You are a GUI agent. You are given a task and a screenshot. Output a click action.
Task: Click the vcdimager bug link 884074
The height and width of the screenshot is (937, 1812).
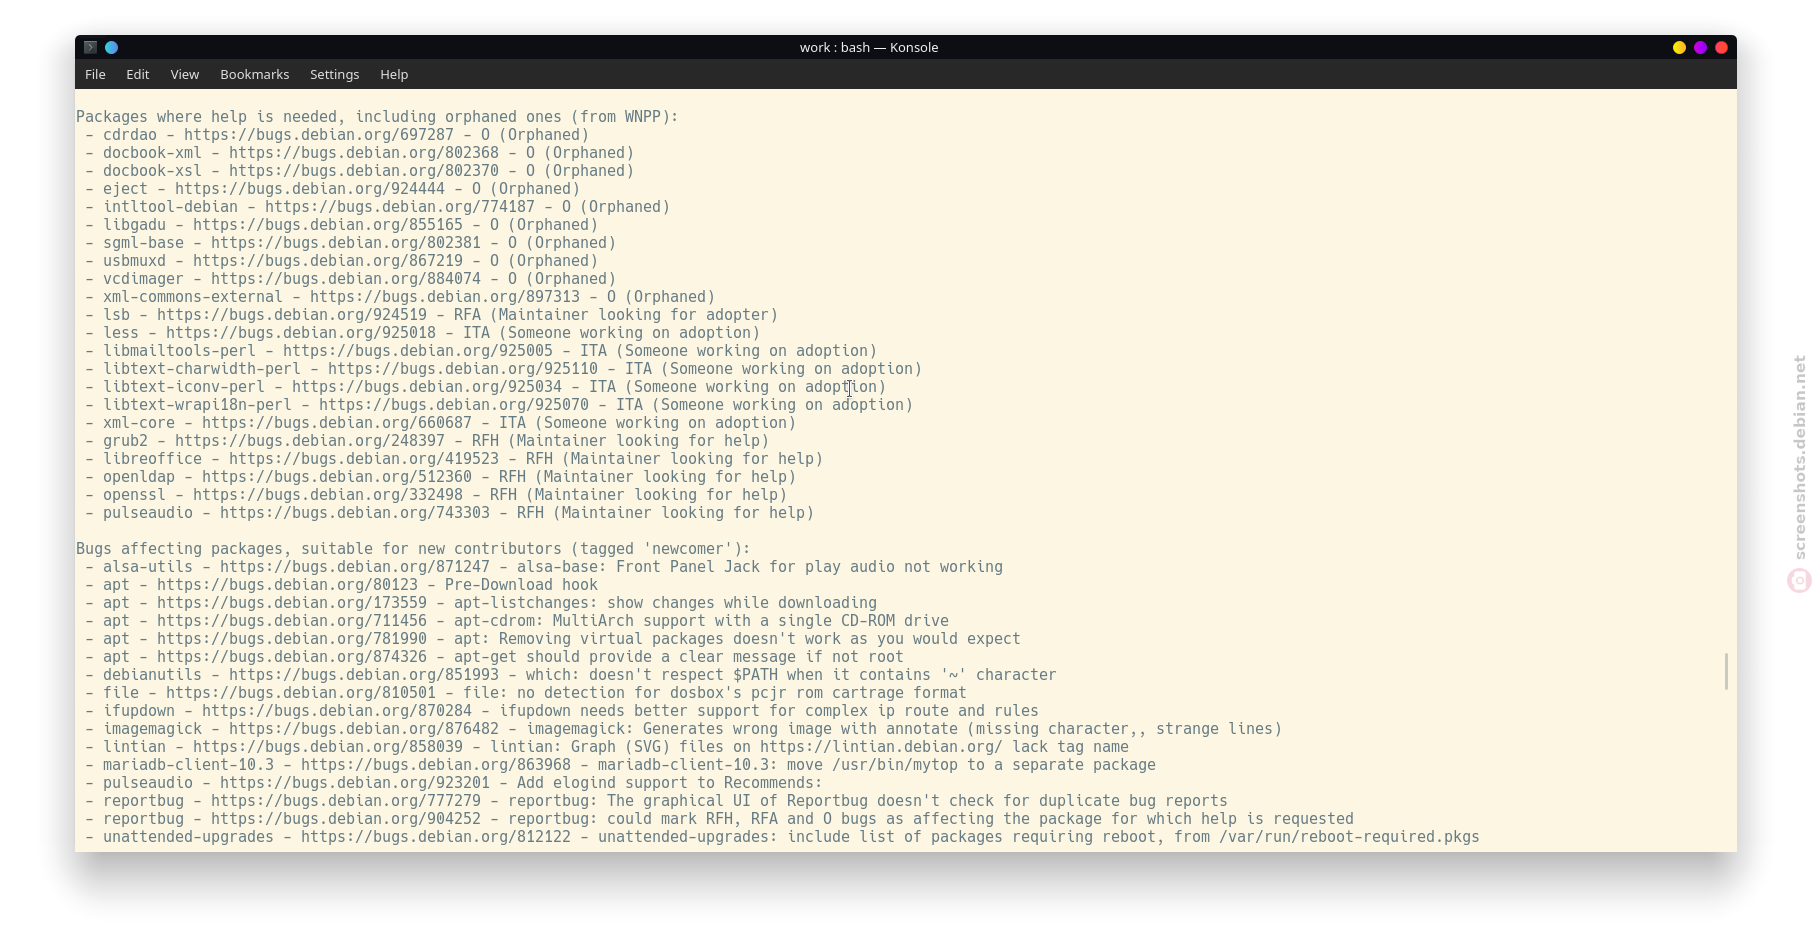[346, 279]
